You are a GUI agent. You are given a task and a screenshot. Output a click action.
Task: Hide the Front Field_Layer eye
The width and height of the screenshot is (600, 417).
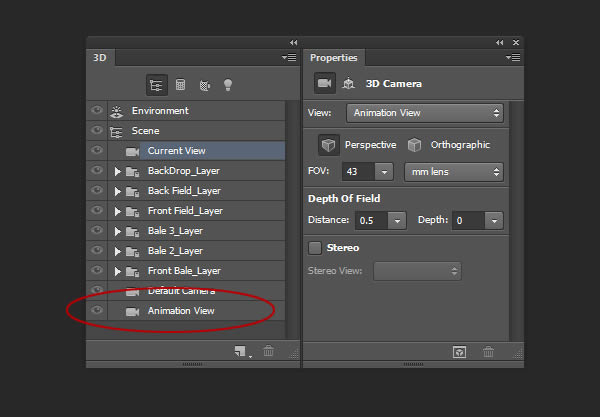(97, 210)
